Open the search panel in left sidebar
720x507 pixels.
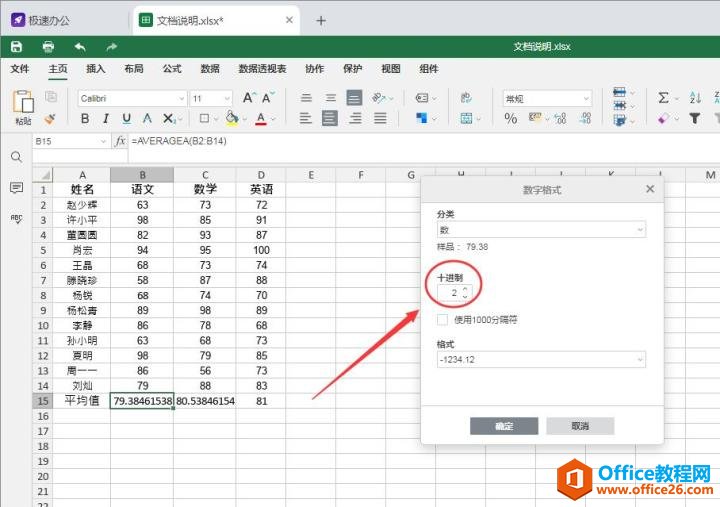16,157
